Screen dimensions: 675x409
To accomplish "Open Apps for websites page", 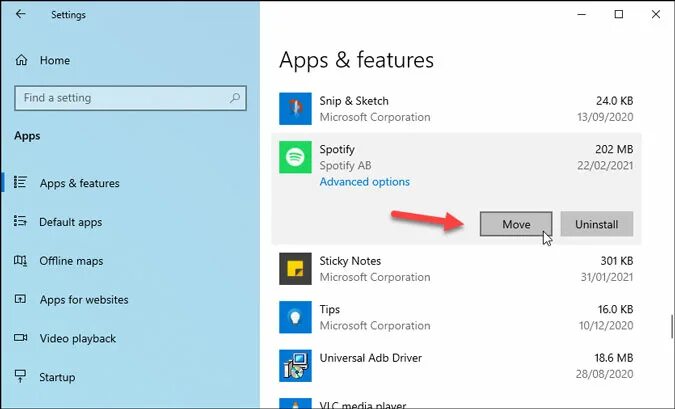I will tap(84, 300).
